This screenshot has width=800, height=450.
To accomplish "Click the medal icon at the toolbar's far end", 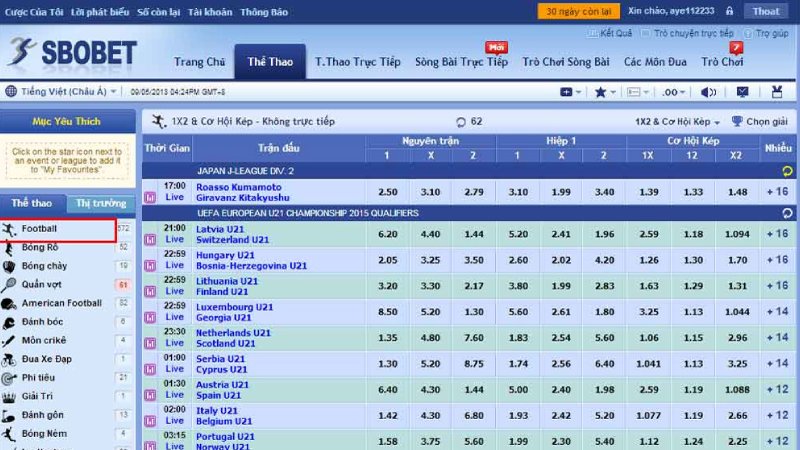I will pyautogui.click(x=777, y=92).
